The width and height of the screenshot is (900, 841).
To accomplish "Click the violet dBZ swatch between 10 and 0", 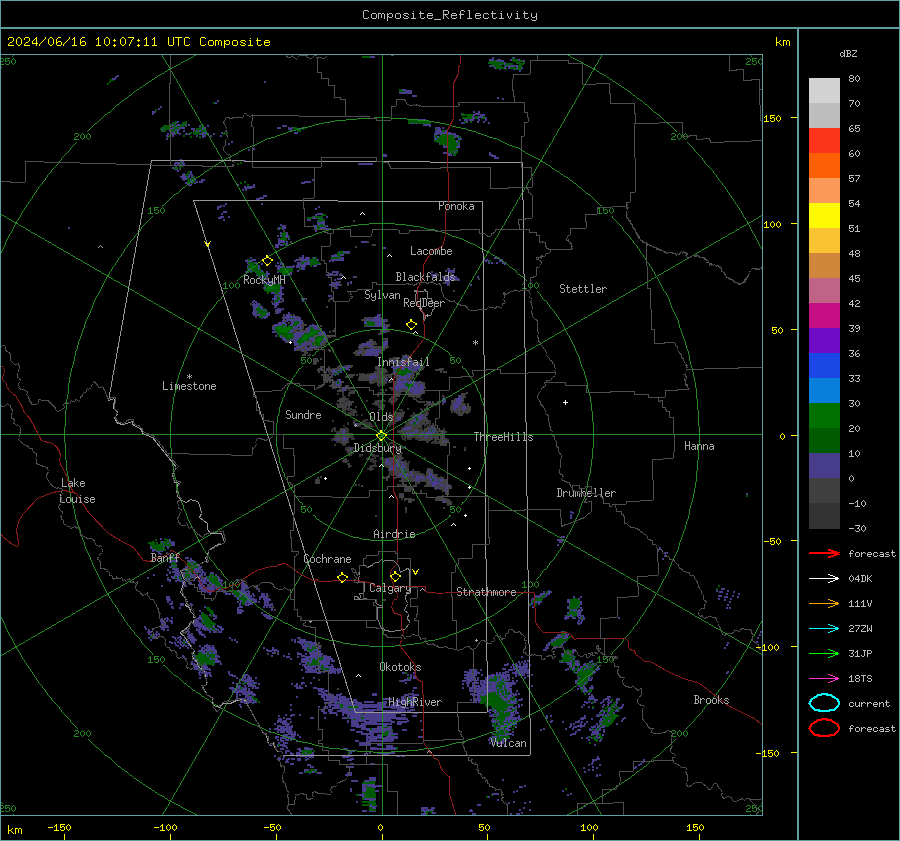I will (824, 466).
